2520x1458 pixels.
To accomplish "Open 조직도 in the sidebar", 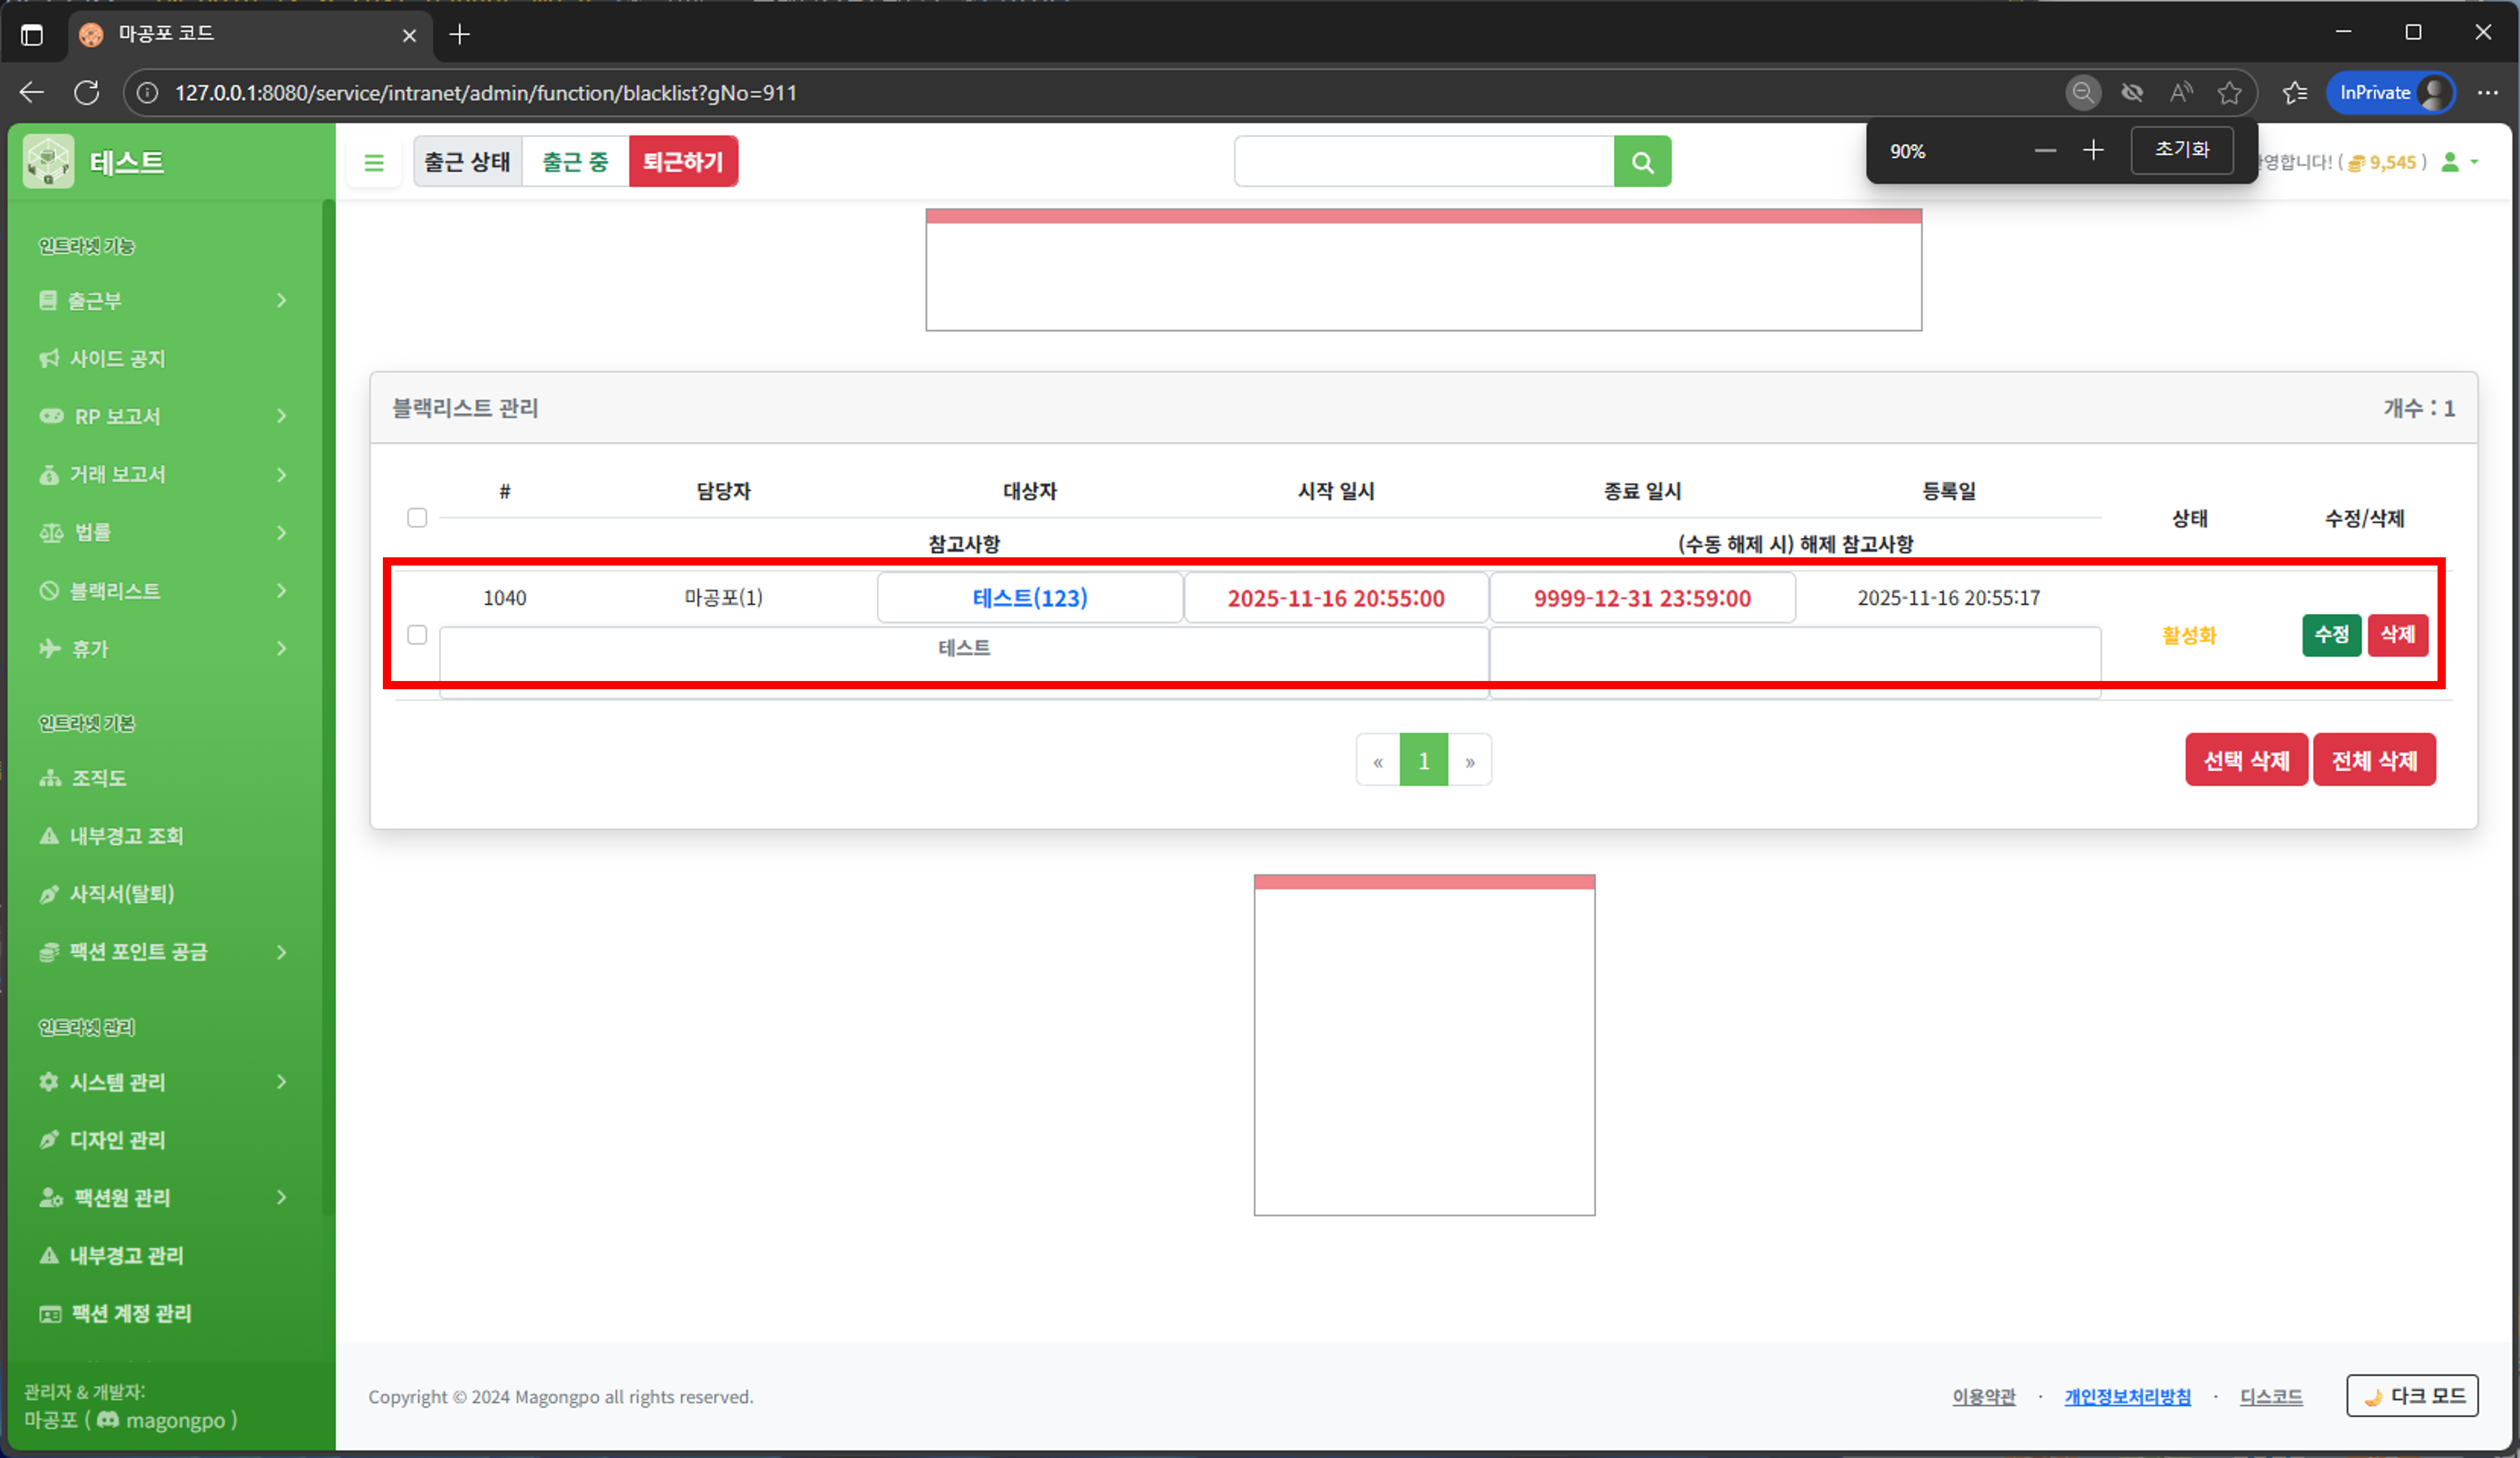I will click(98, 778).
